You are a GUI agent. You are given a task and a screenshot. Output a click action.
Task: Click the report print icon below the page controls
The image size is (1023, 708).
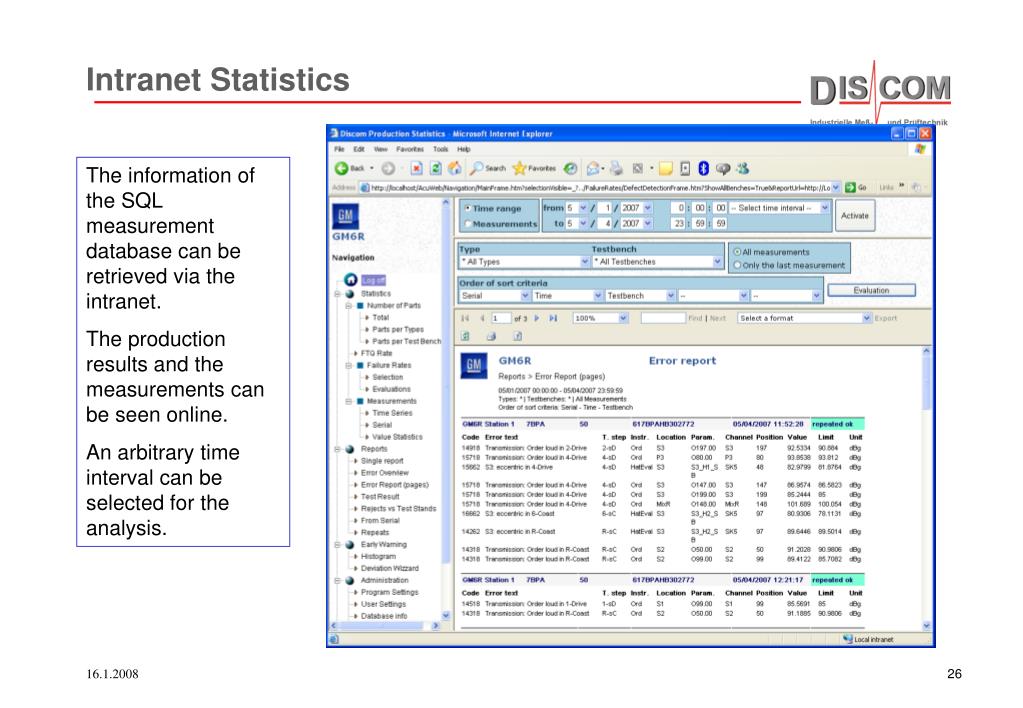click(x=491, y=337)
